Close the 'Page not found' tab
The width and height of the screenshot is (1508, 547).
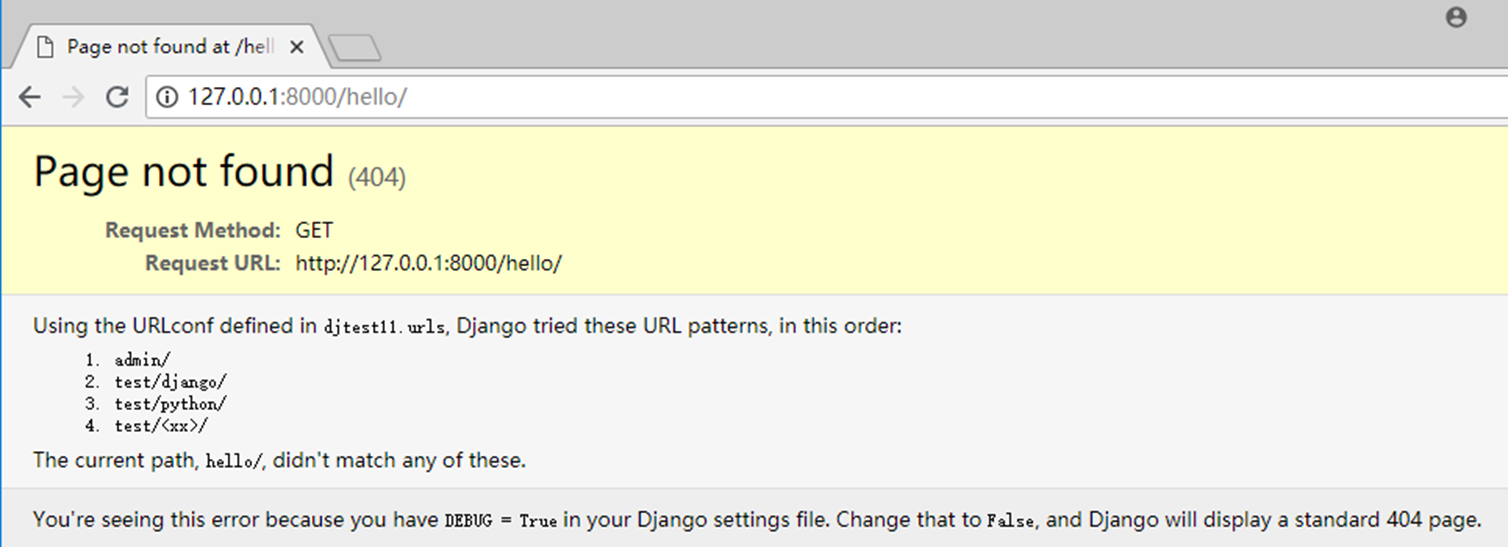[296, 47]
